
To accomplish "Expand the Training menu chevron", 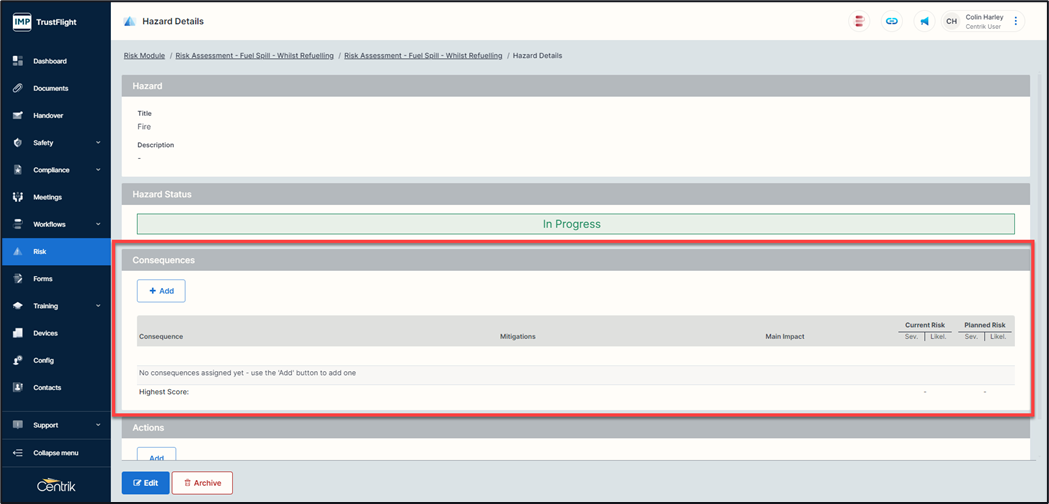I will click(98, 306).
